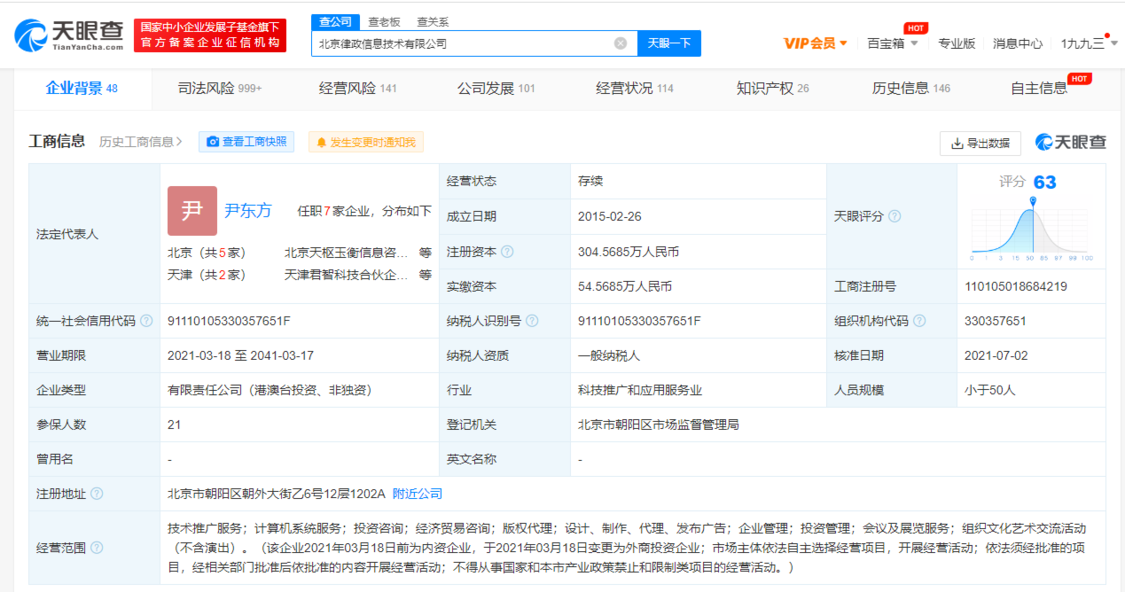Image resolution: width=1125 pixels, height=592 pixels.
Task: Open the 附近公司 link
Action: [x=418, y=494]
